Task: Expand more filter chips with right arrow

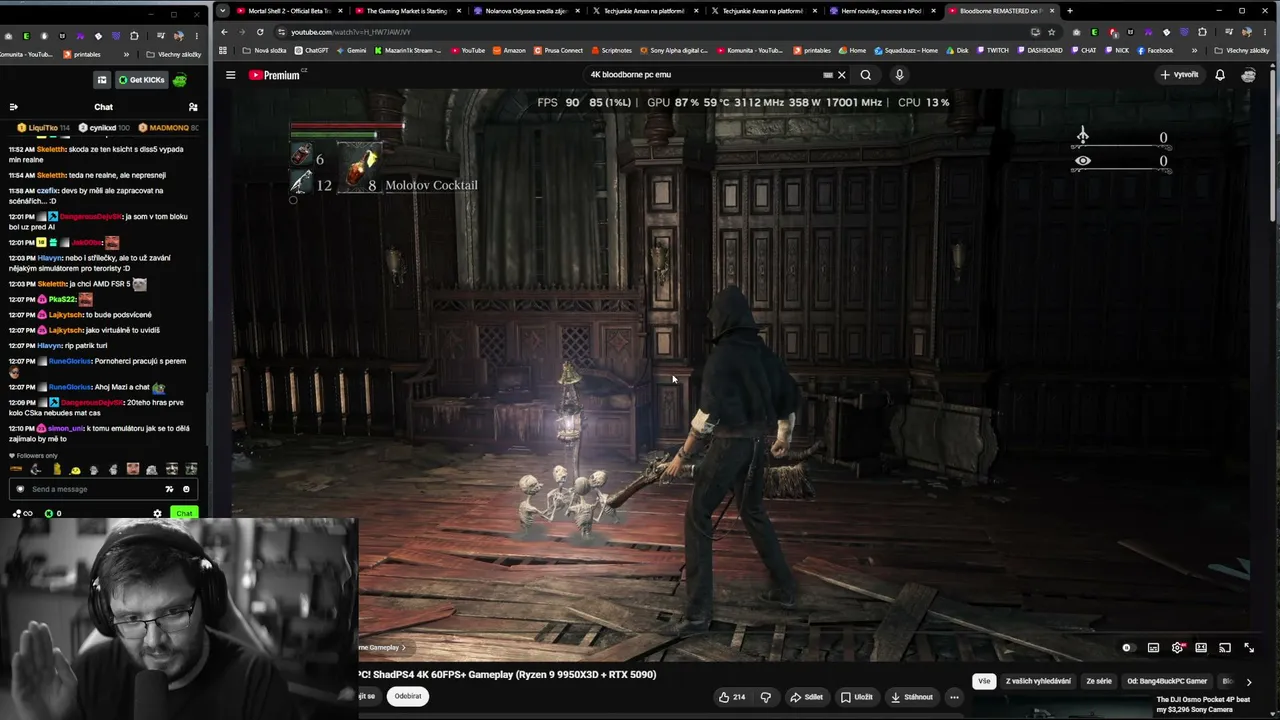Action: click(1248, 682)
